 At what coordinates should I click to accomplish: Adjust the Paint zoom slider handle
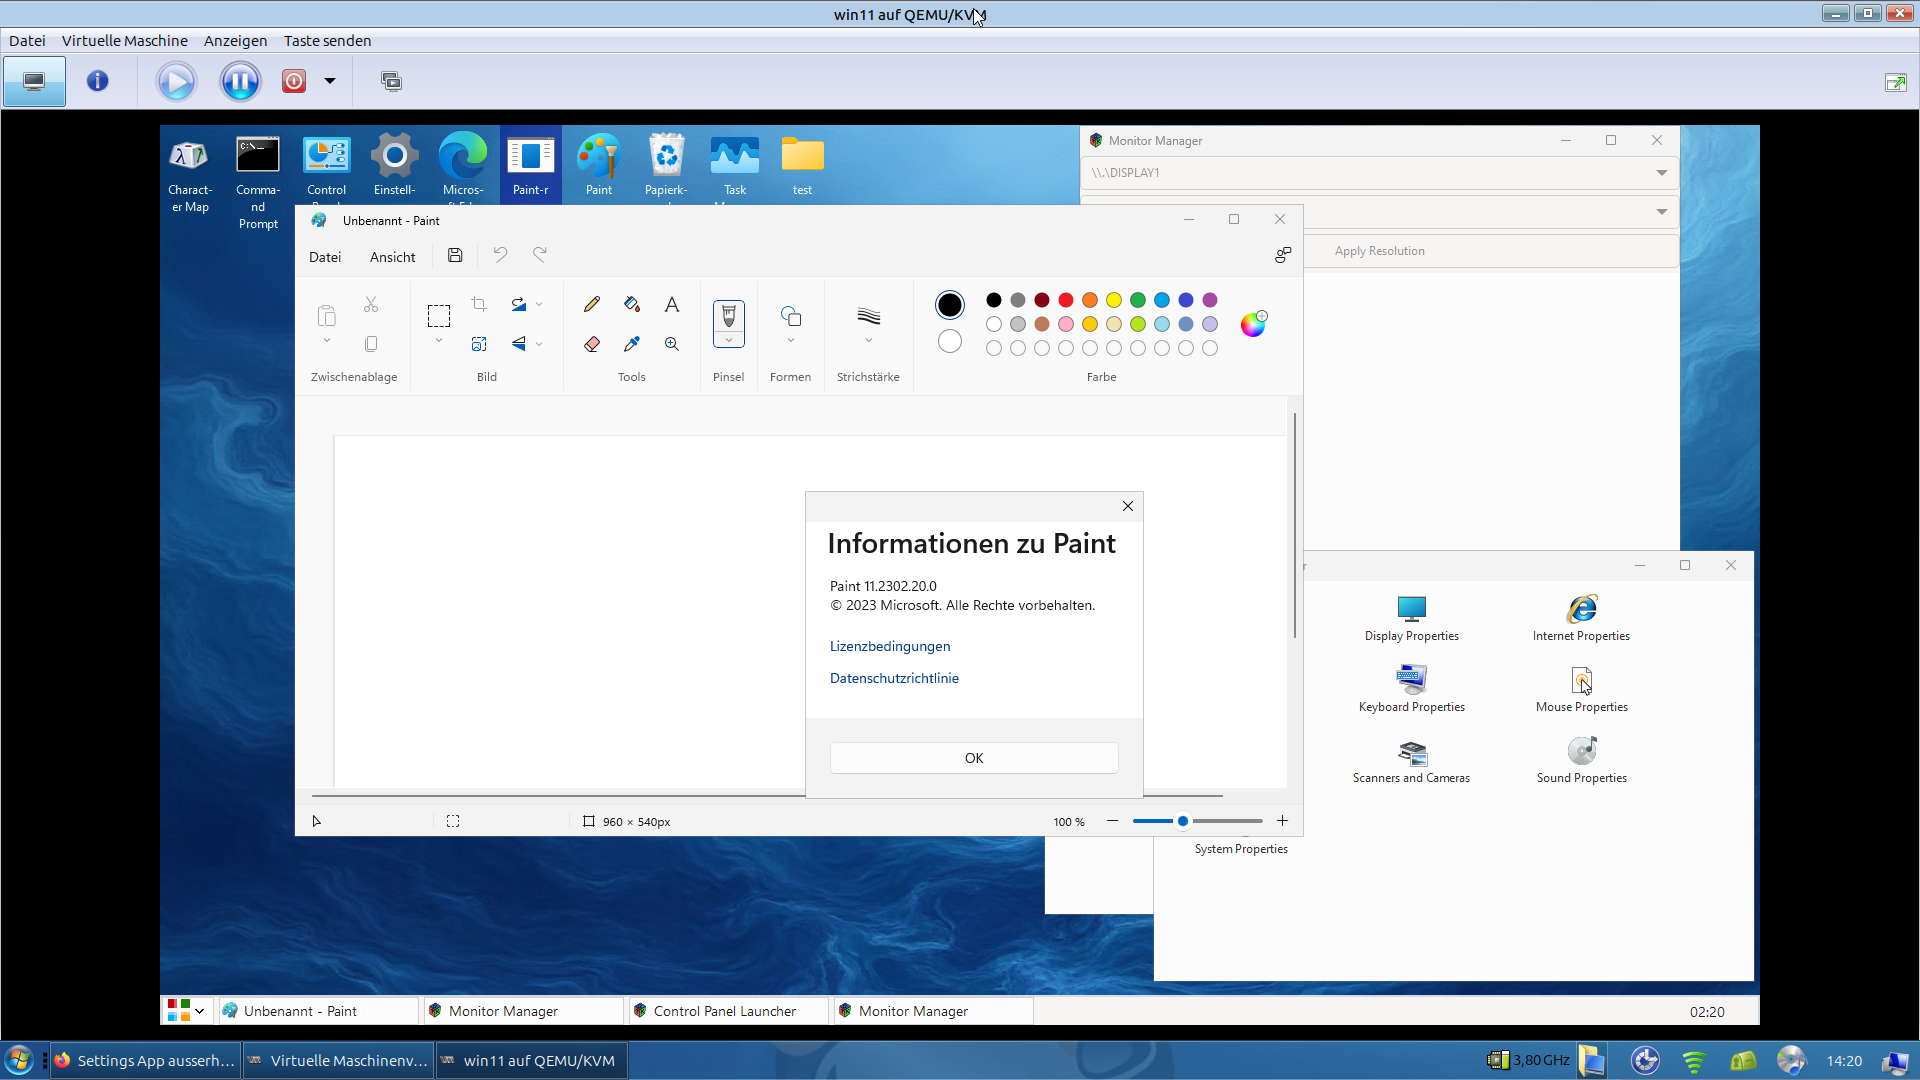[1183, 821]
